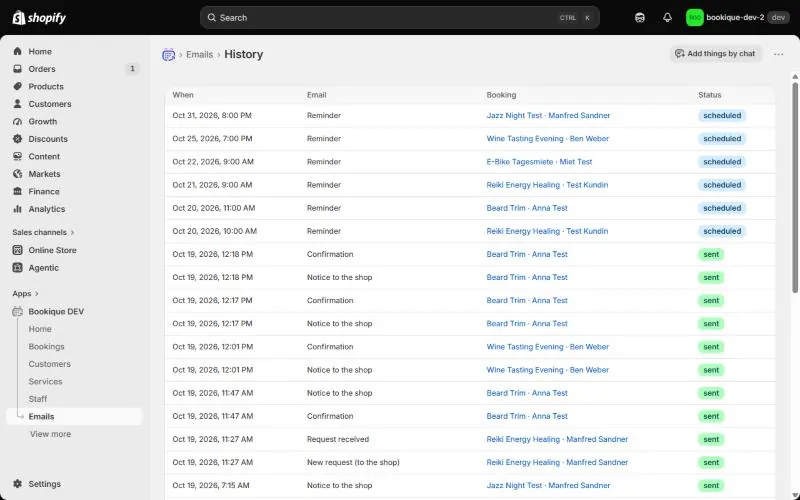Click the Customers person icon

(x=17, y=104)
